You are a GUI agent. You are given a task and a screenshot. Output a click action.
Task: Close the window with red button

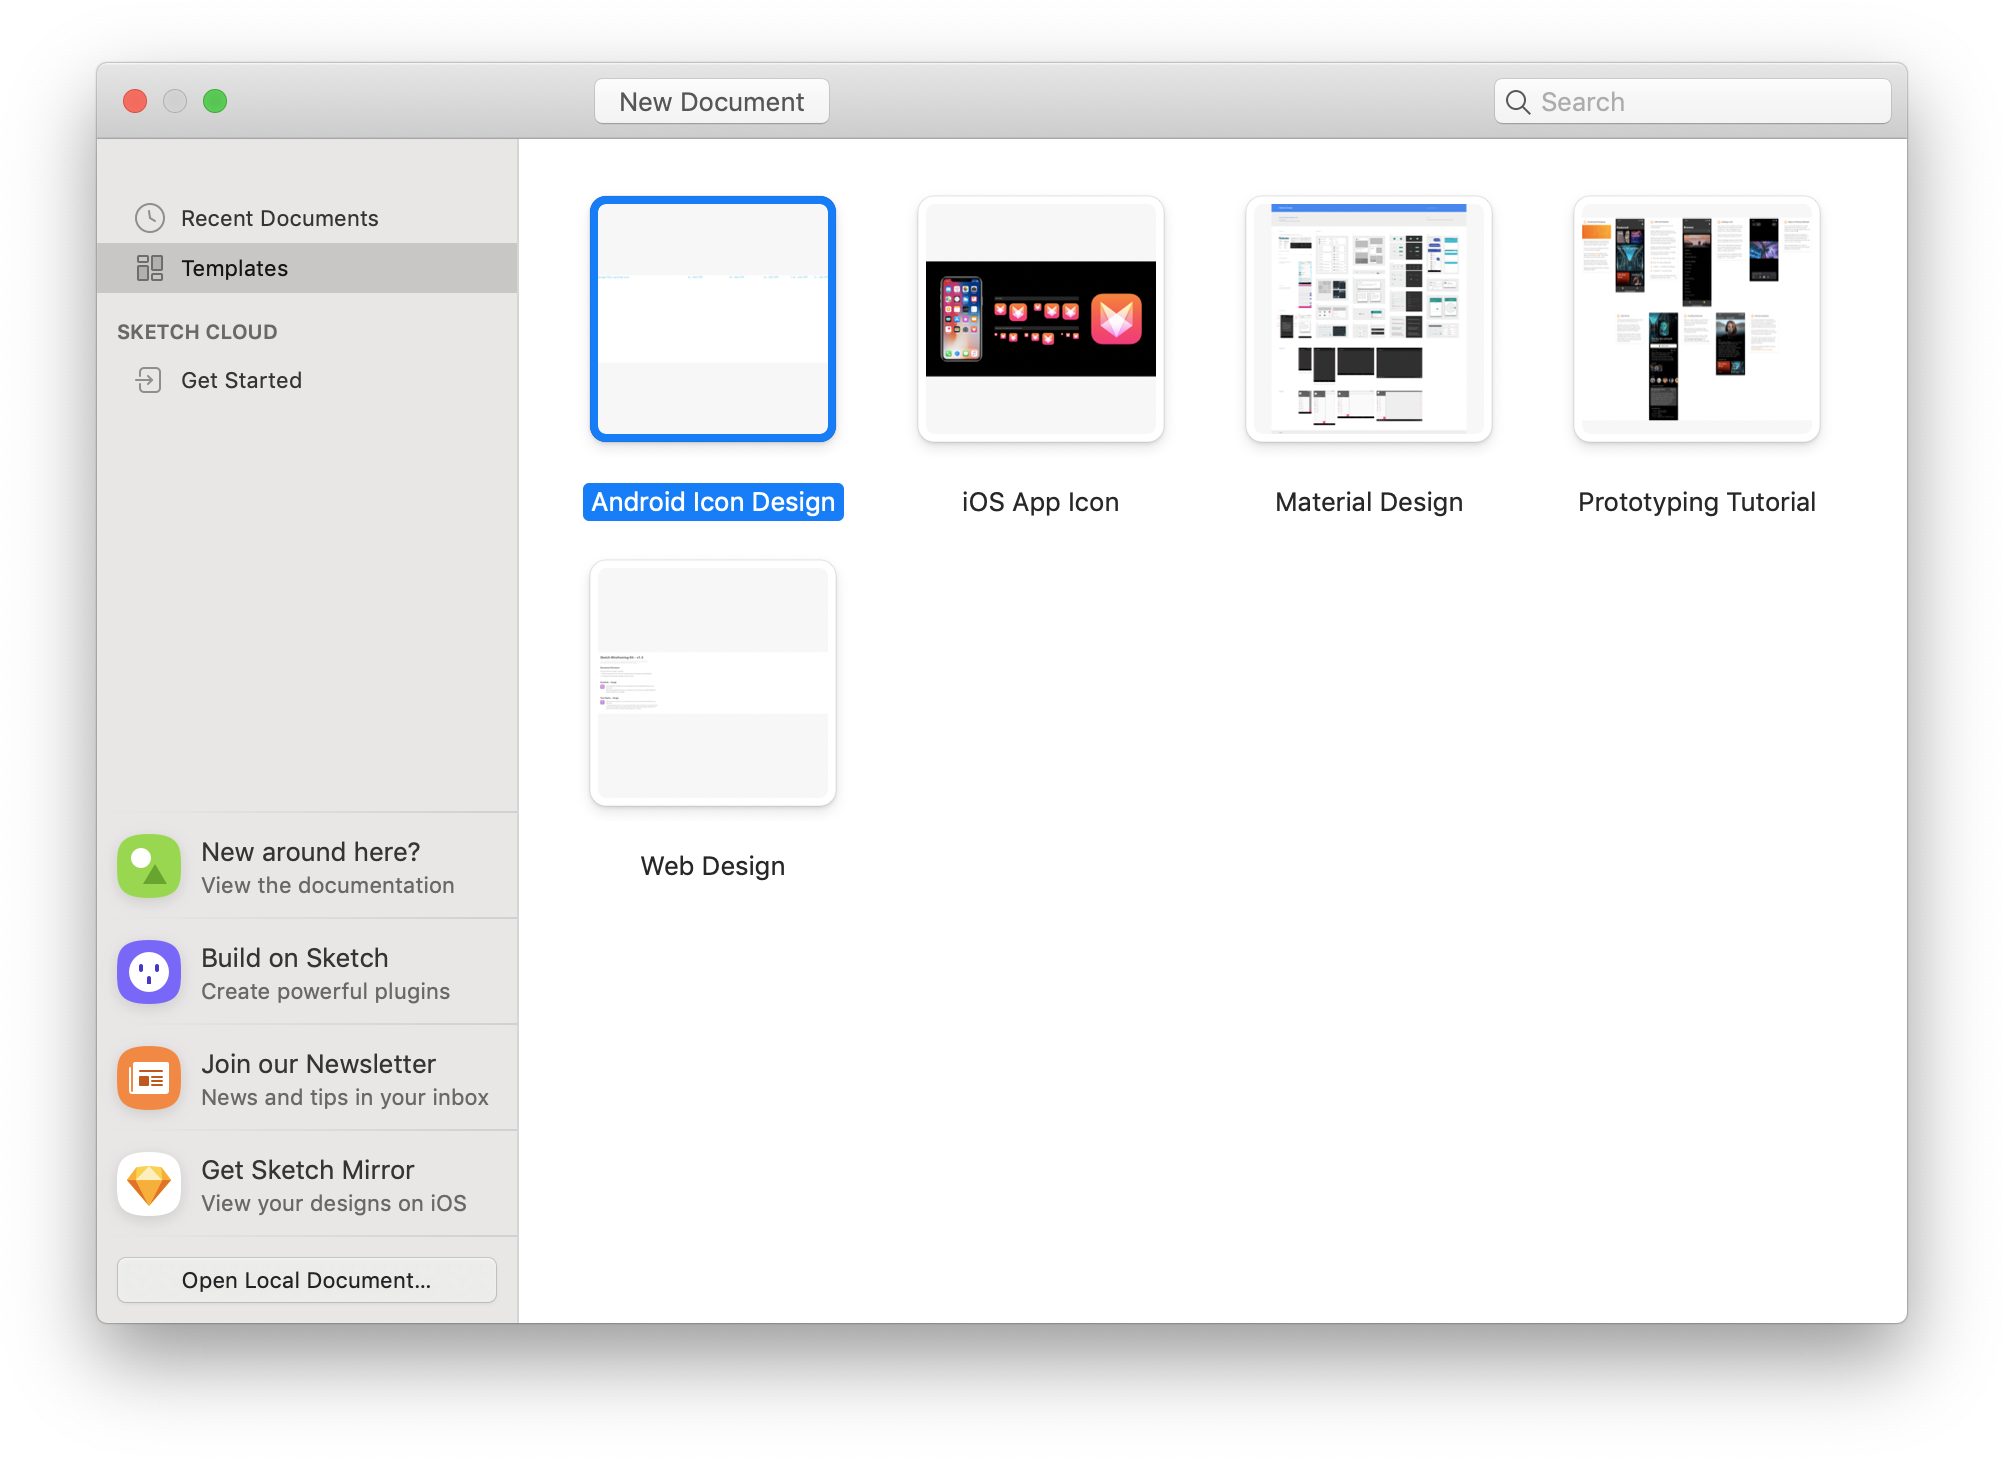tap(135, 101)
